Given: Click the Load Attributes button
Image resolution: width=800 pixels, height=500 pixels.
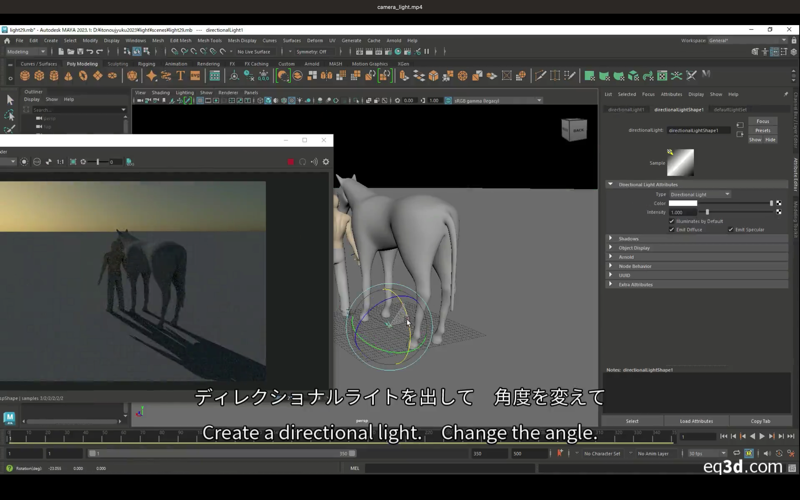Looking at the screenshot, I should (x=696, y=421).
